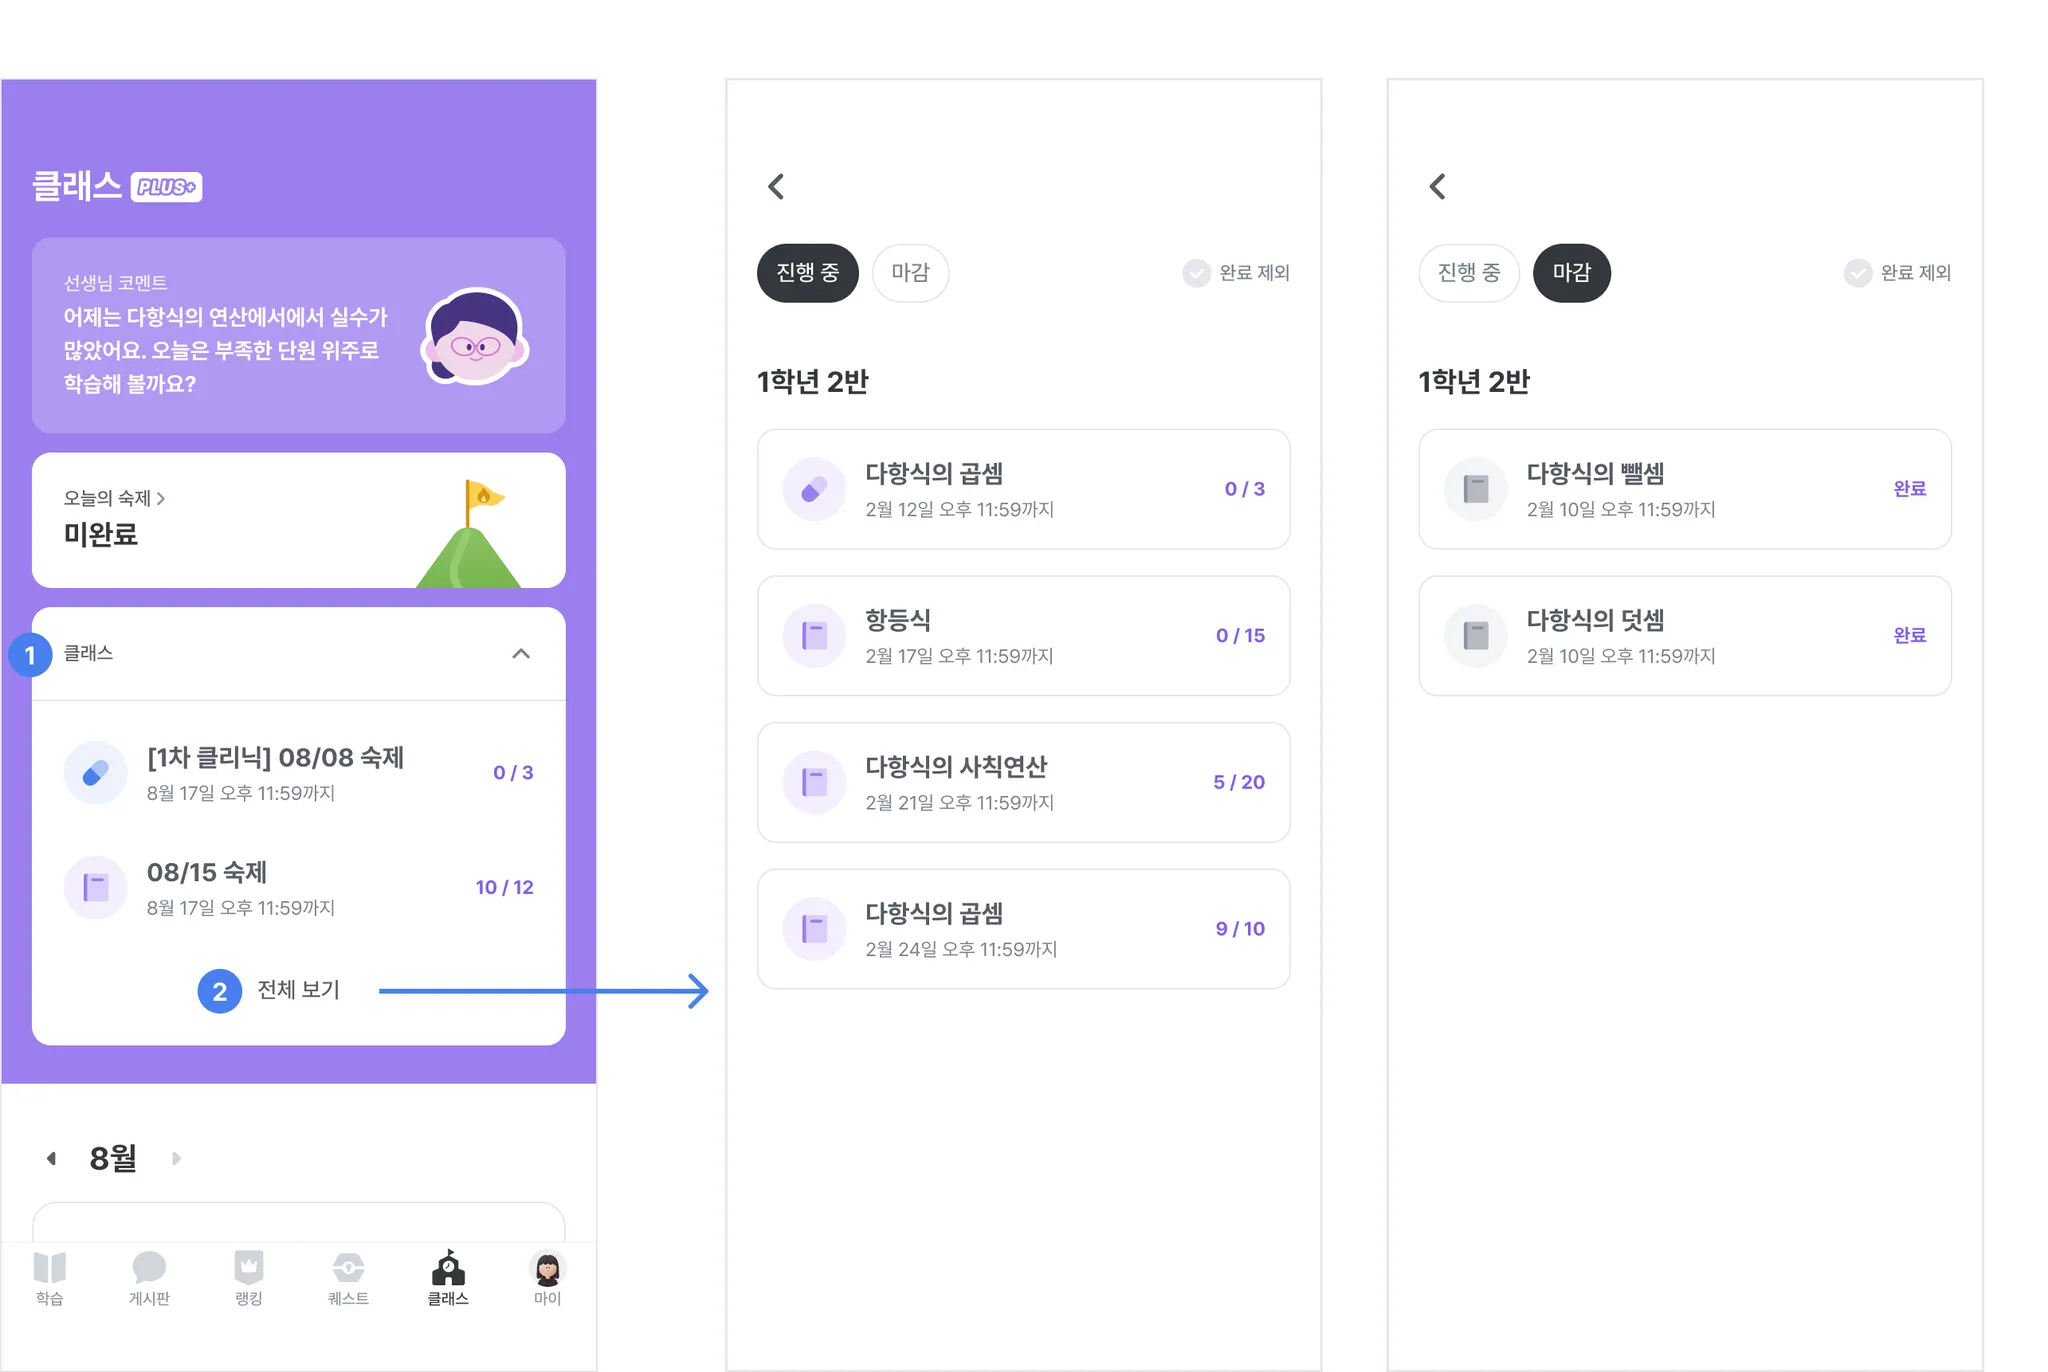This screenshot has height=1372, width=2048.
Task: Tap the PLUS badge next to 클래스 title
Action: pos(167,187)
